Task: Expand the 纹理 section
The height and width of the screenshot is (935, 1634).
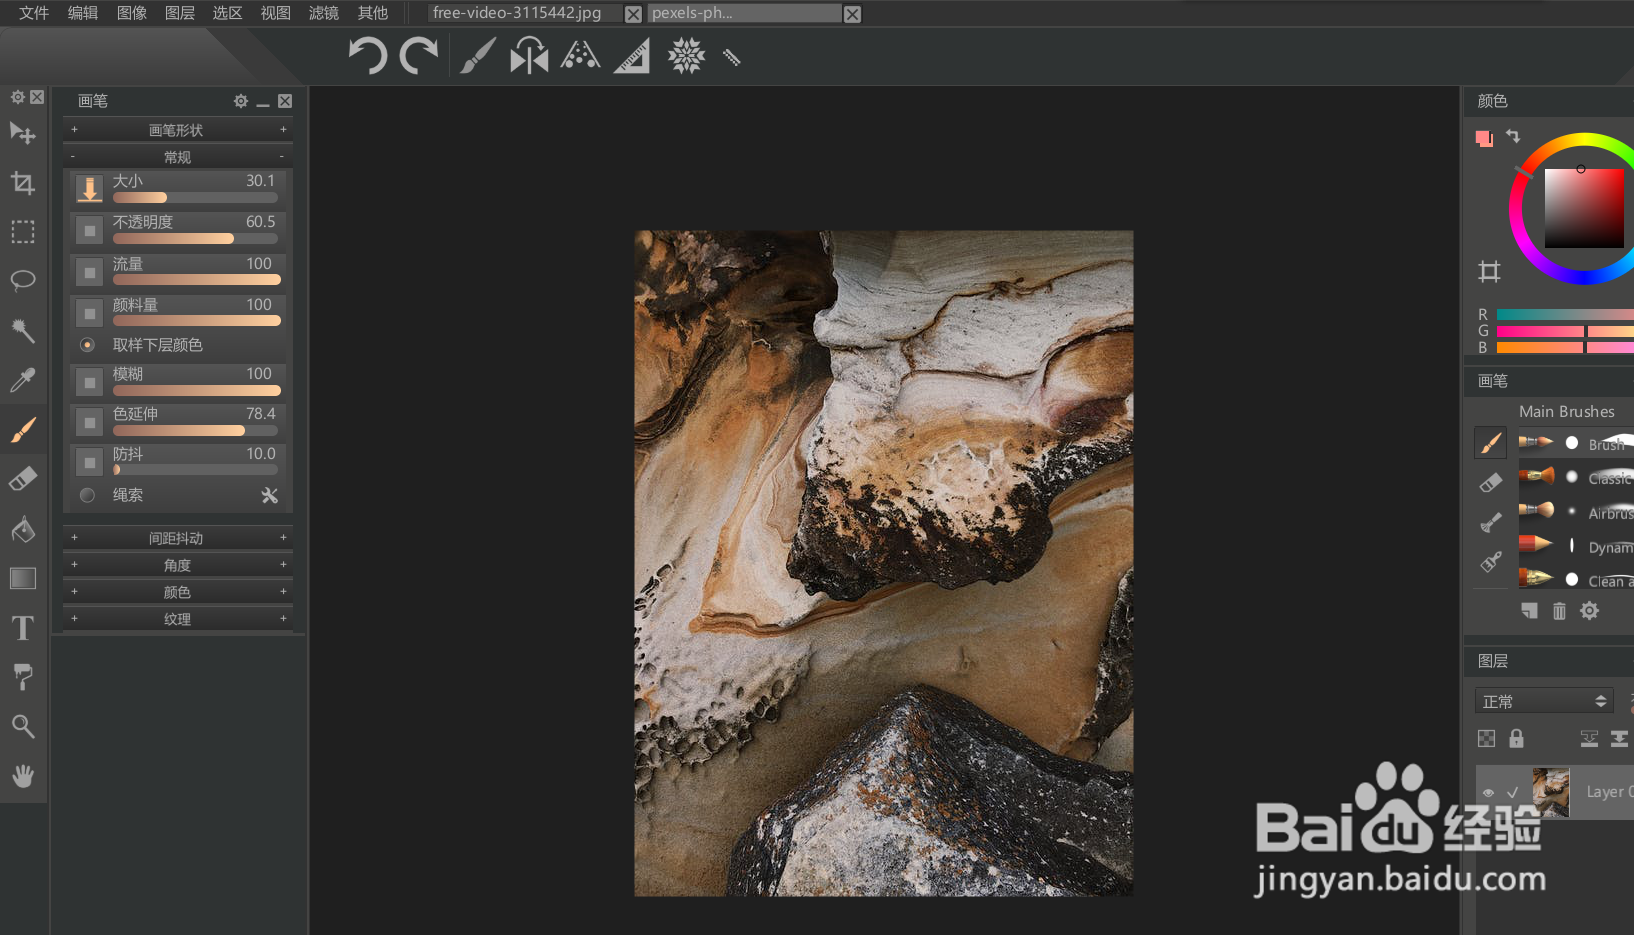Action: (178, 619)
